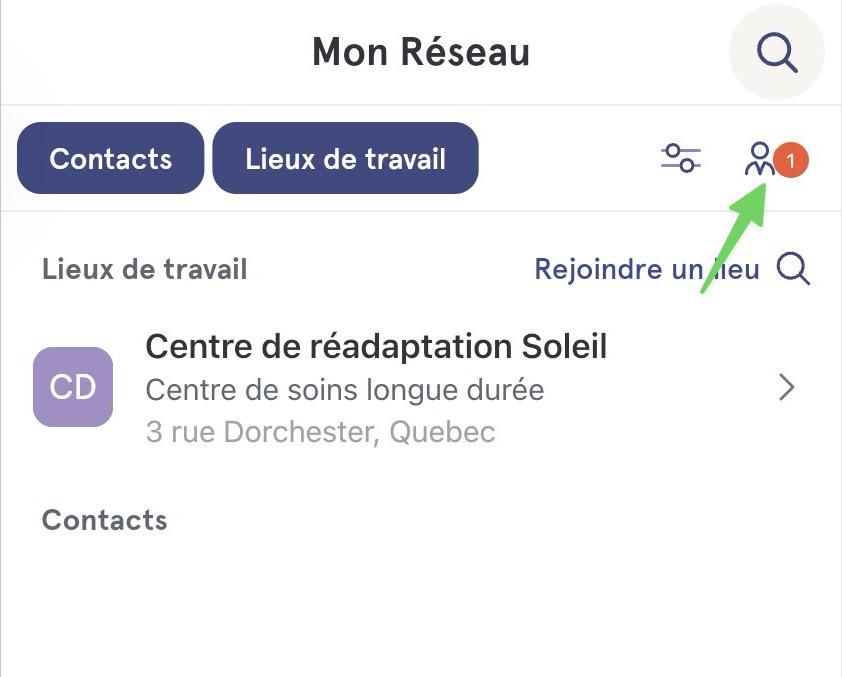Select the Centre de soins longue durée subtitle
The height and width of the screenshot is (677, 842).
[x=345, y=390]
